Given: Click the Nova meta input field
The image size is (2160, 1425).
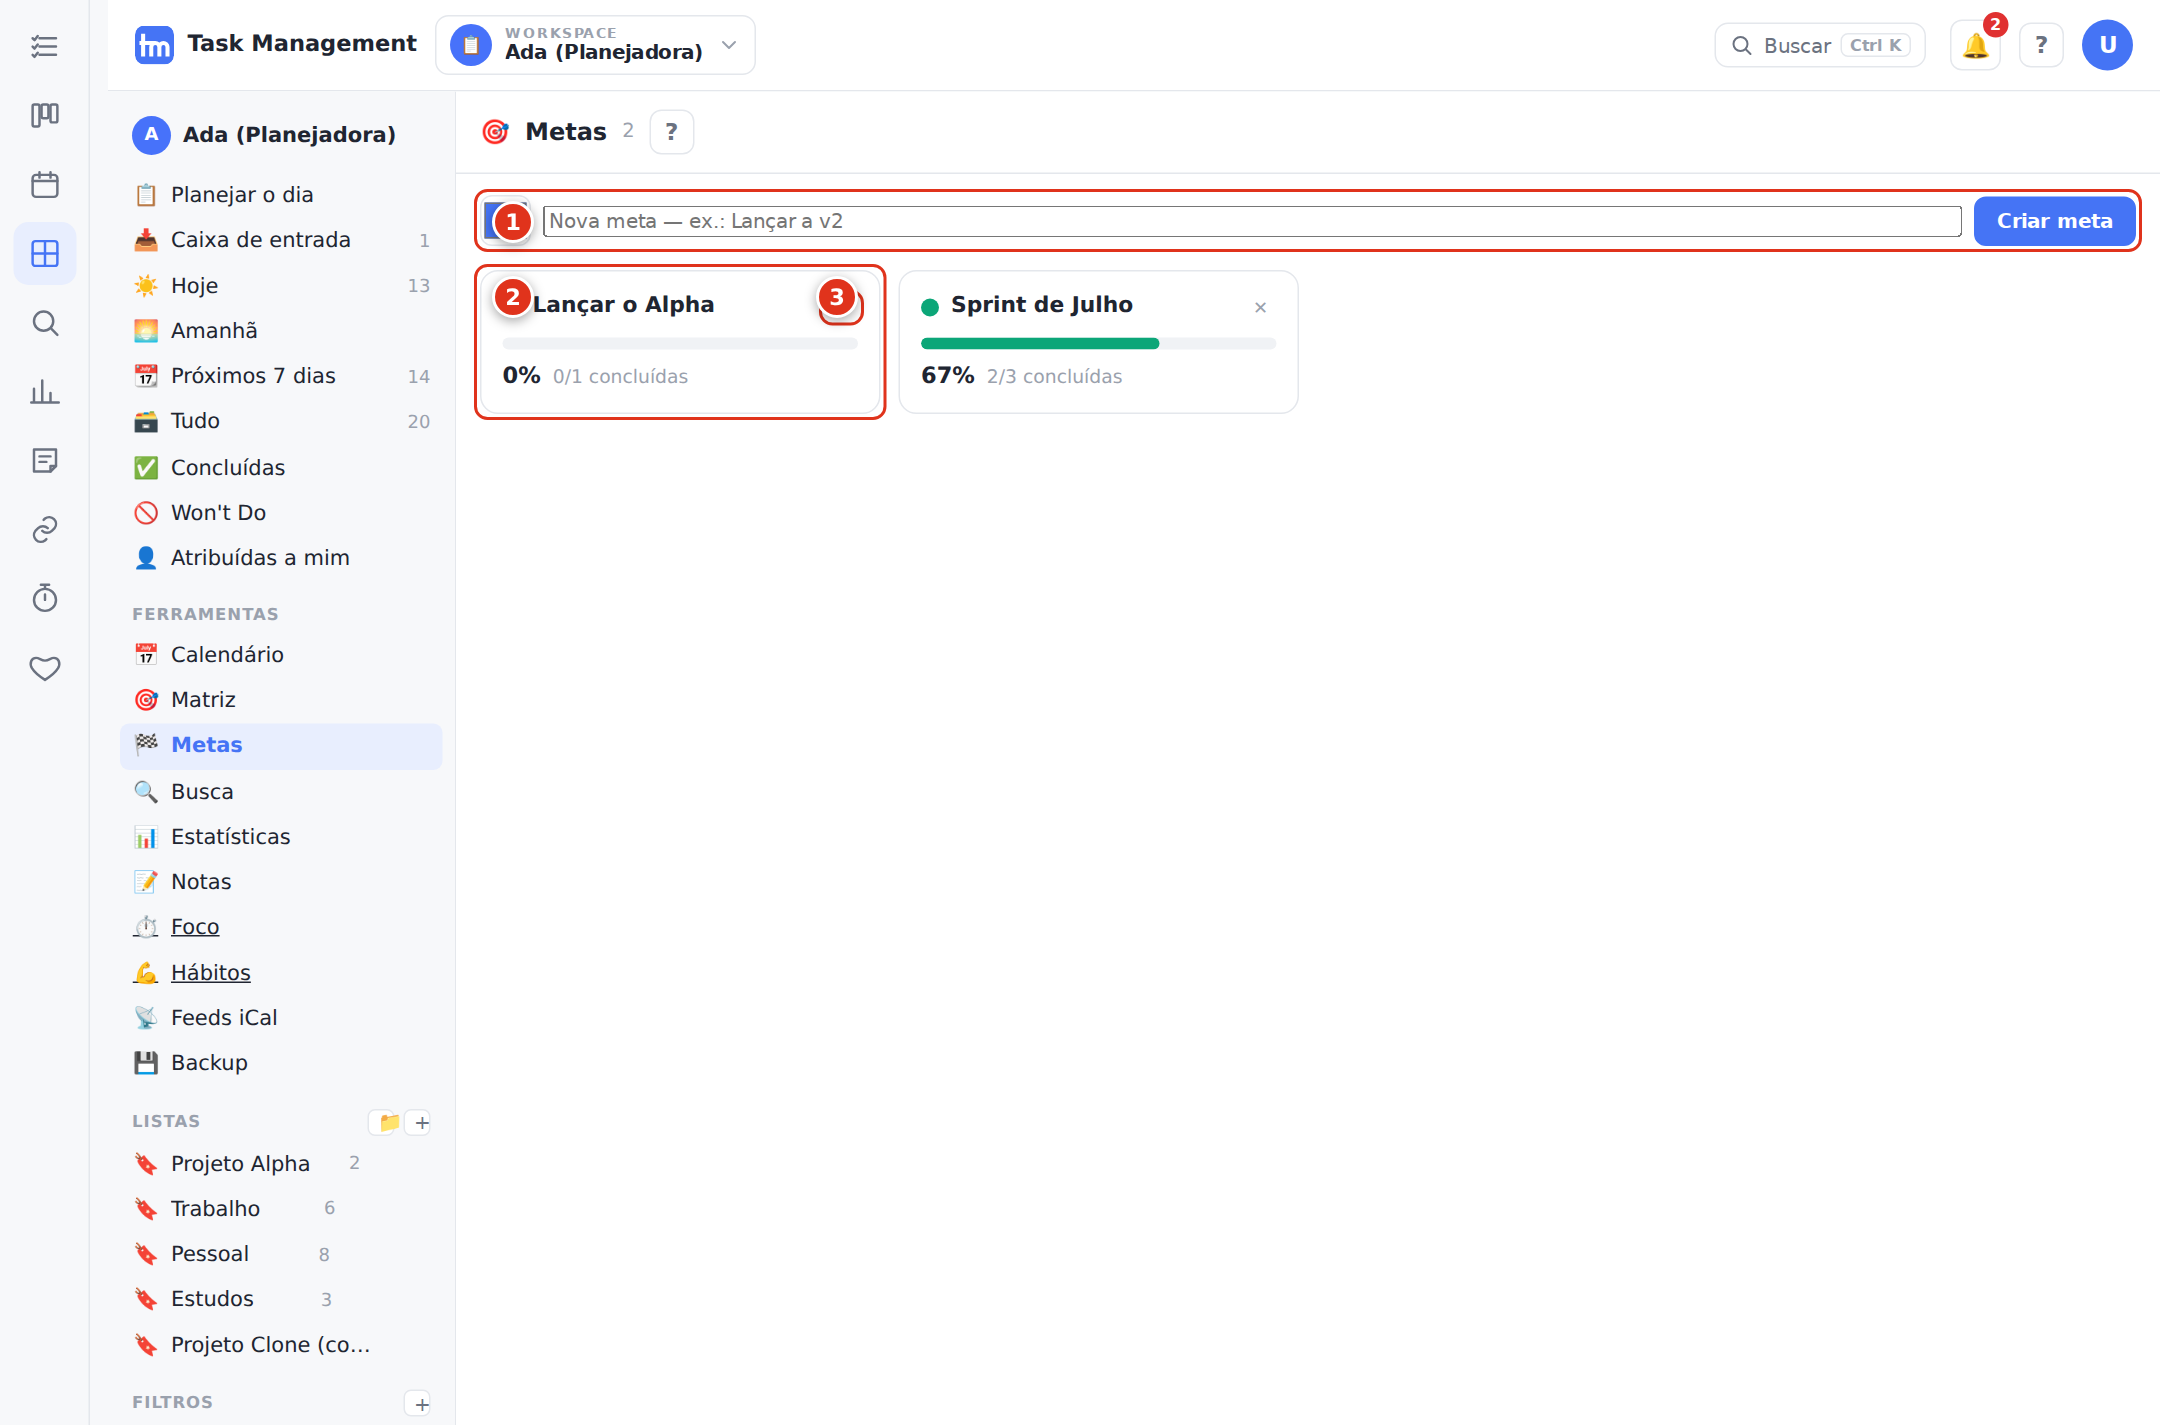Looking at the screenshot, I should pyautogui.click(x=1252, y=221).
